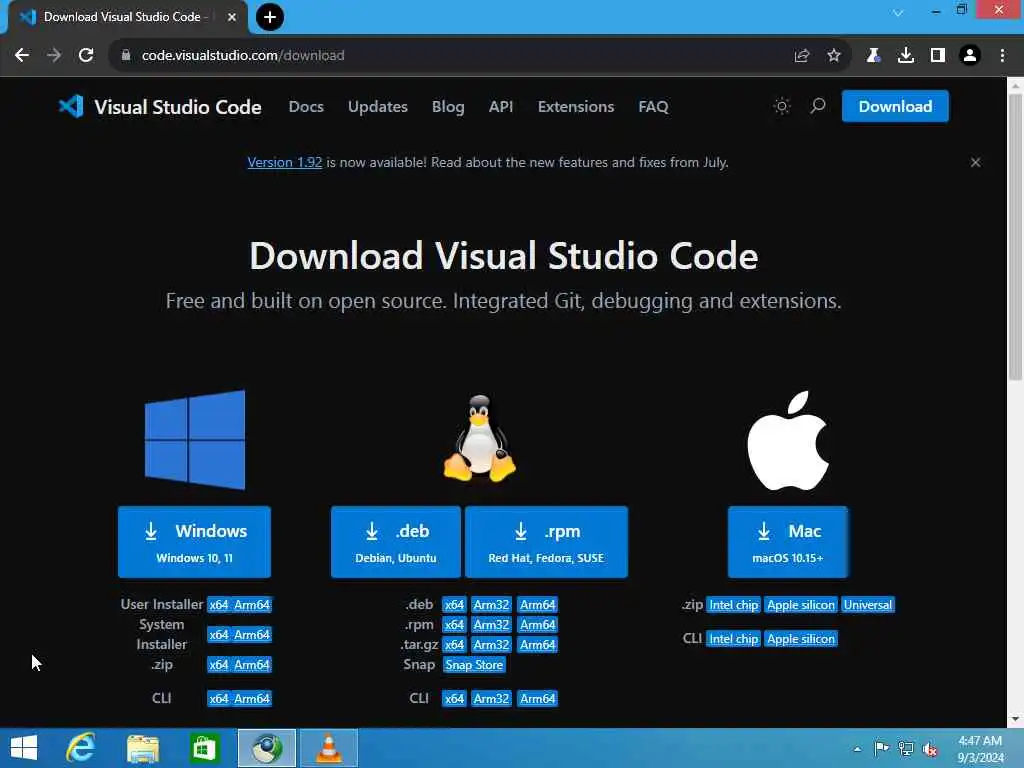
Task: Click the muted volume tray icon
Action: tap(930, 749)
